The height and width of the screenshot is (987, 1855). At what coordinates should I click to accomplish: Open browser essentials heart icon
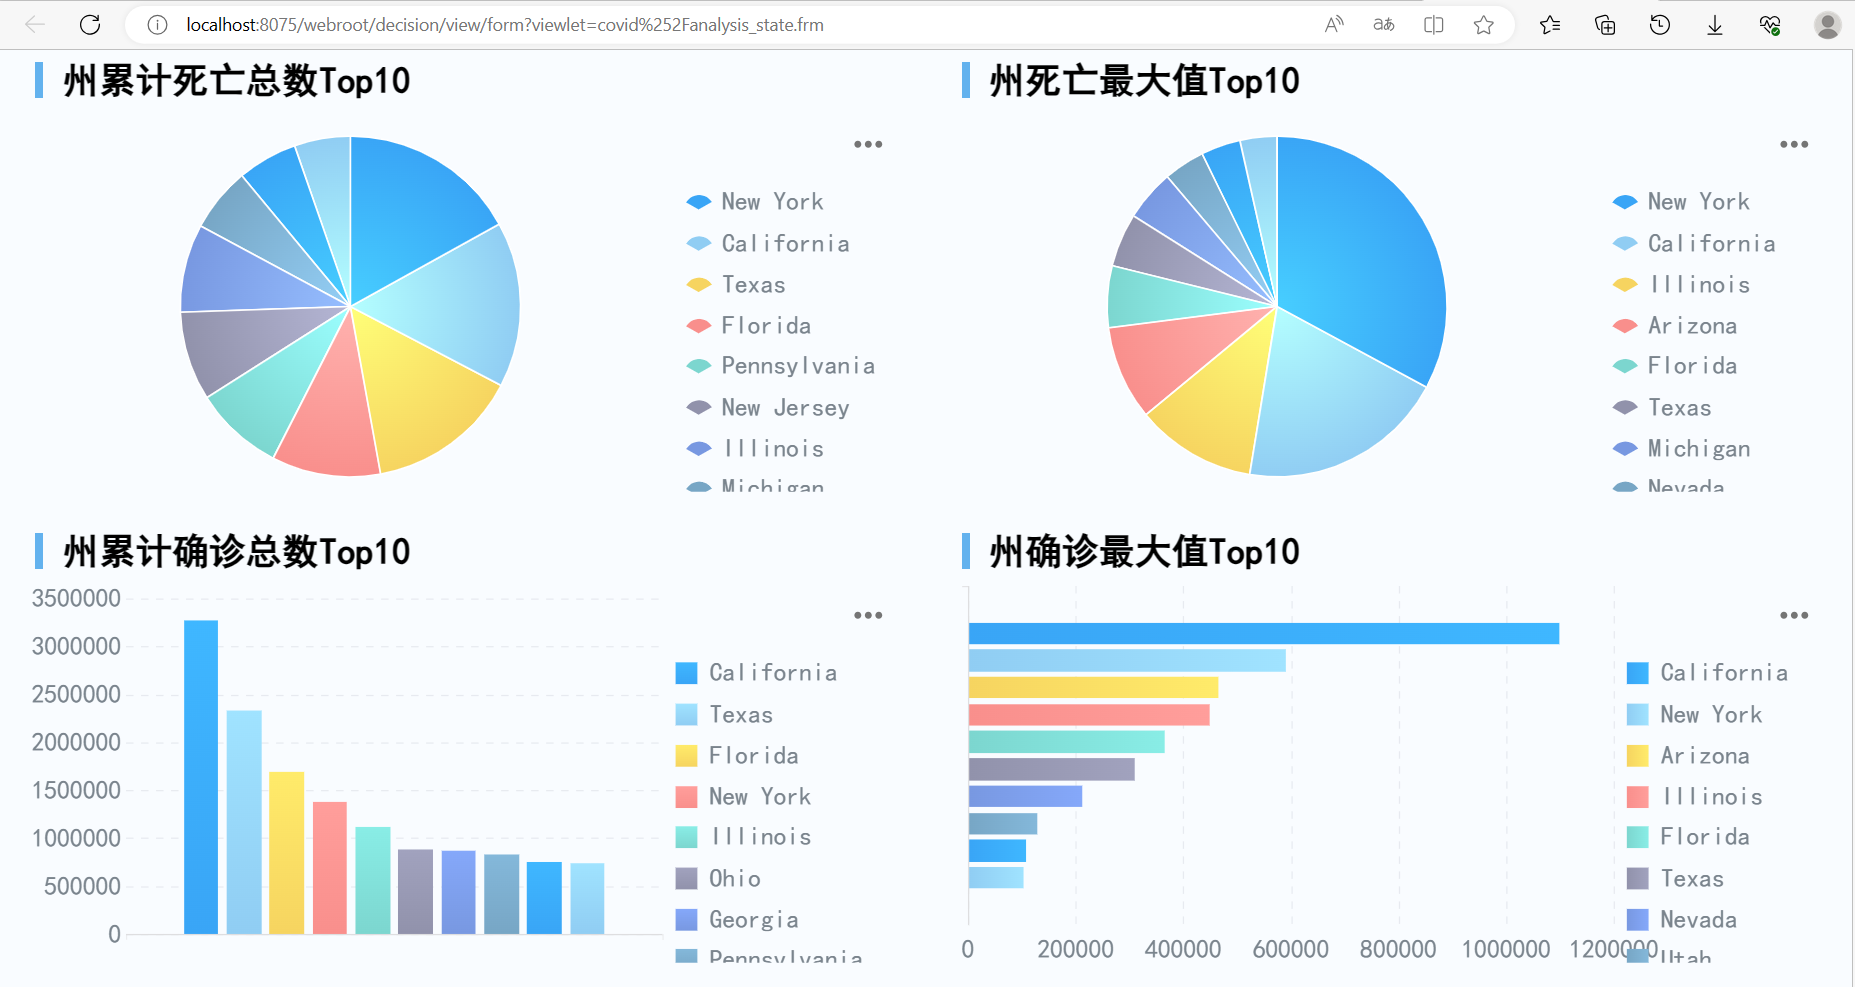pos(1770,25)
